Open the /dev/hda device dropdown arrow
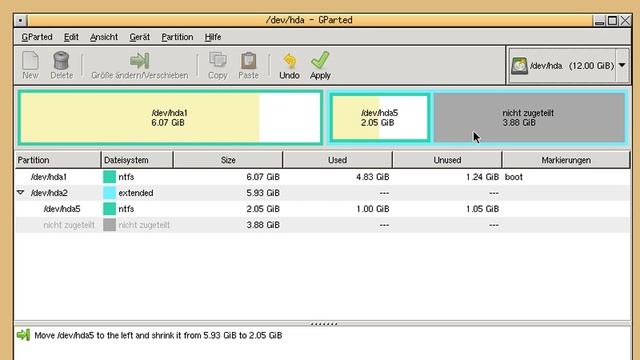This screenshot has width=640, height=360. pos(622,65)
